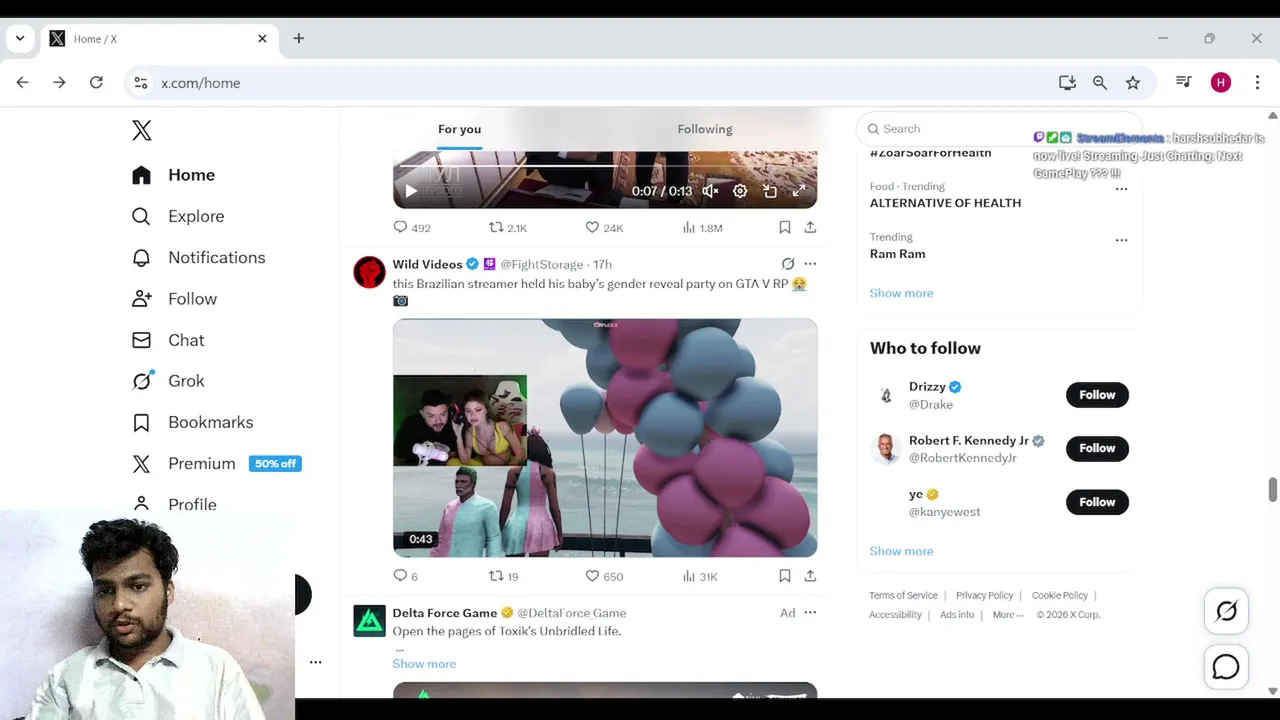
Task: View Wild Videos post 31K views analytics
Action: (x=700, y=576)
